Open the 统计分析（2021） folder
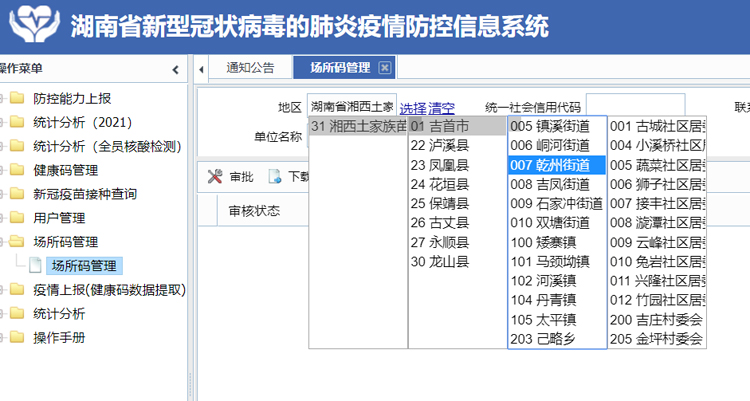The image size is (750, 401). (82, 123)
